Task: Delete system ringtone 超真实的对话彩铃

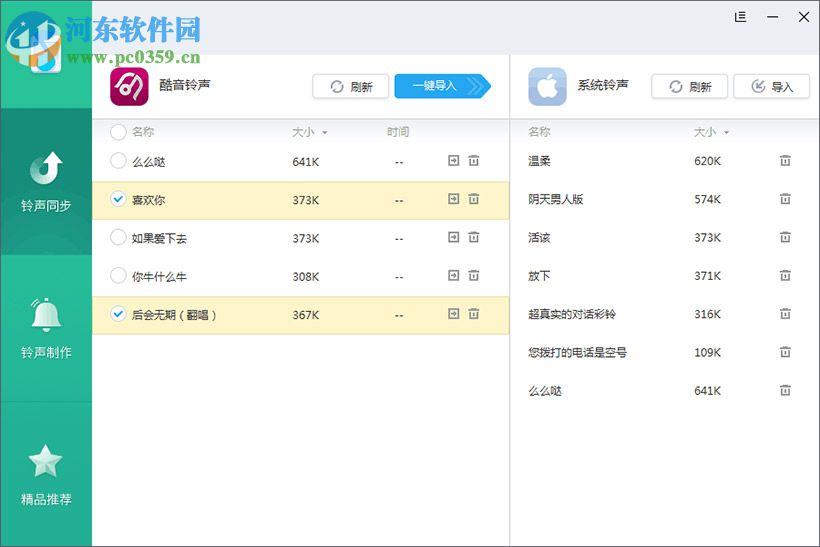Action: (785, 314)
